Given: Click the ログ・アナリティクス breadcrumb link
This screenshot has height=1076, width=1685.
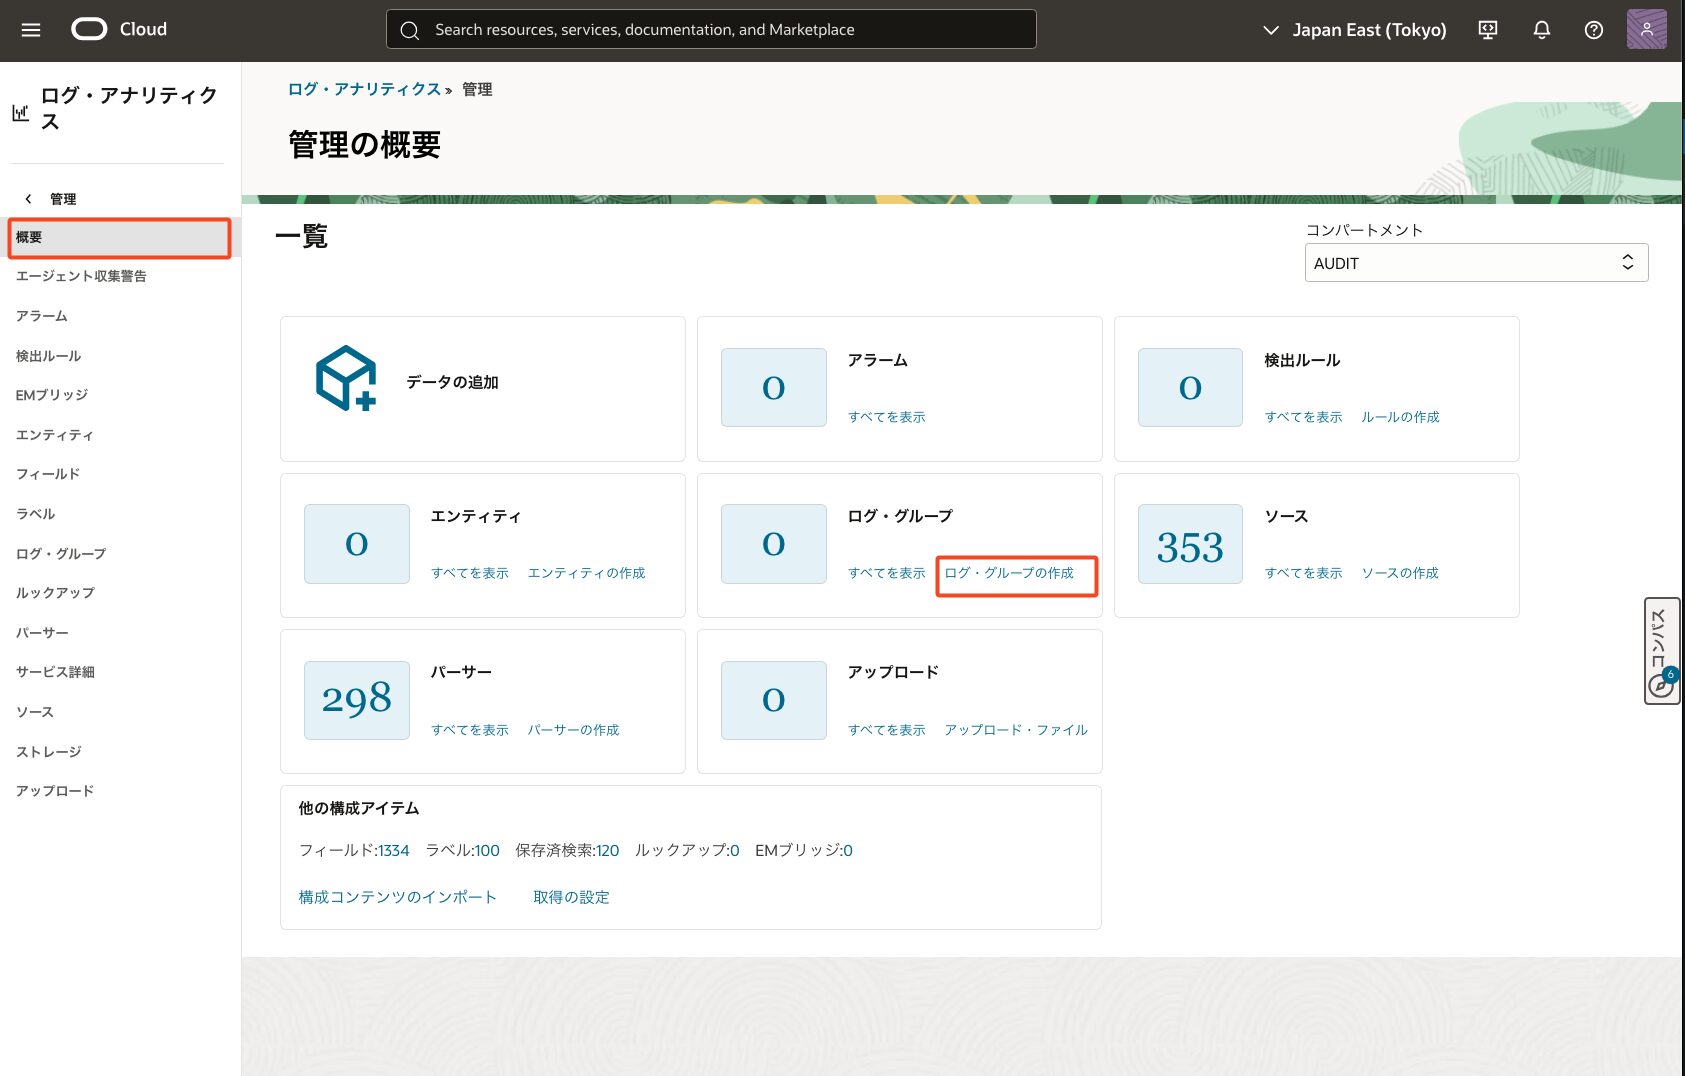Looking at the screenshot, I should point(364,89).
